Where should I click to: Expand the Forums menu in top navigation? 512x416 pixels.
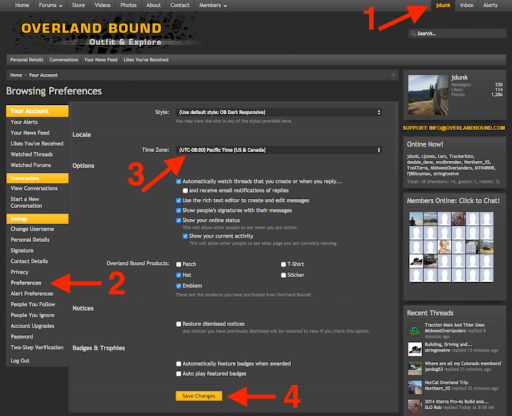(x=50, y=5)
